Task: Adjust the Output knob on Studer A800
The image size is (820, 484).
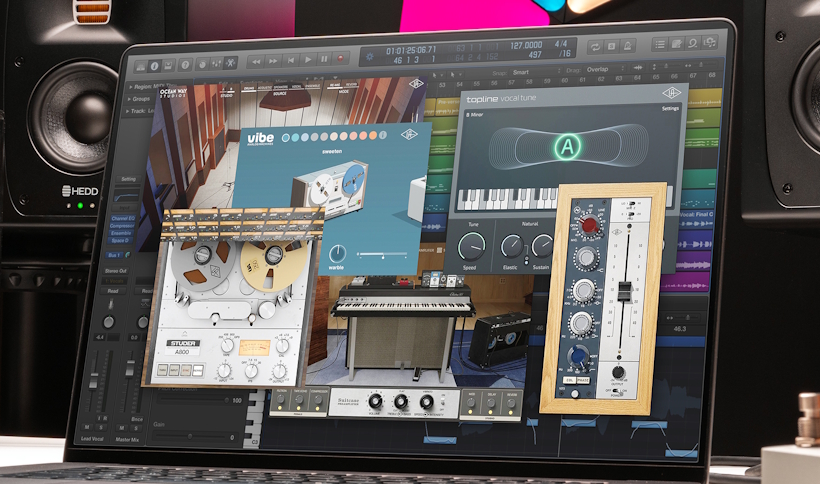Action: (x=279, y=372)
